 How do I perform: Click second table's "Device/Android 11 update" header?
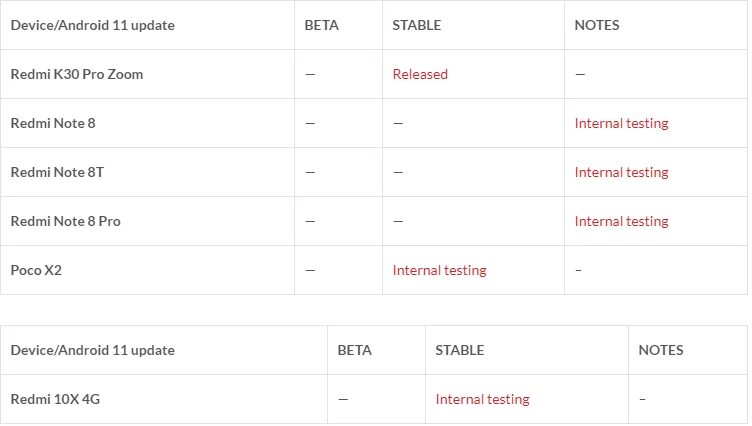click(92, 350)
